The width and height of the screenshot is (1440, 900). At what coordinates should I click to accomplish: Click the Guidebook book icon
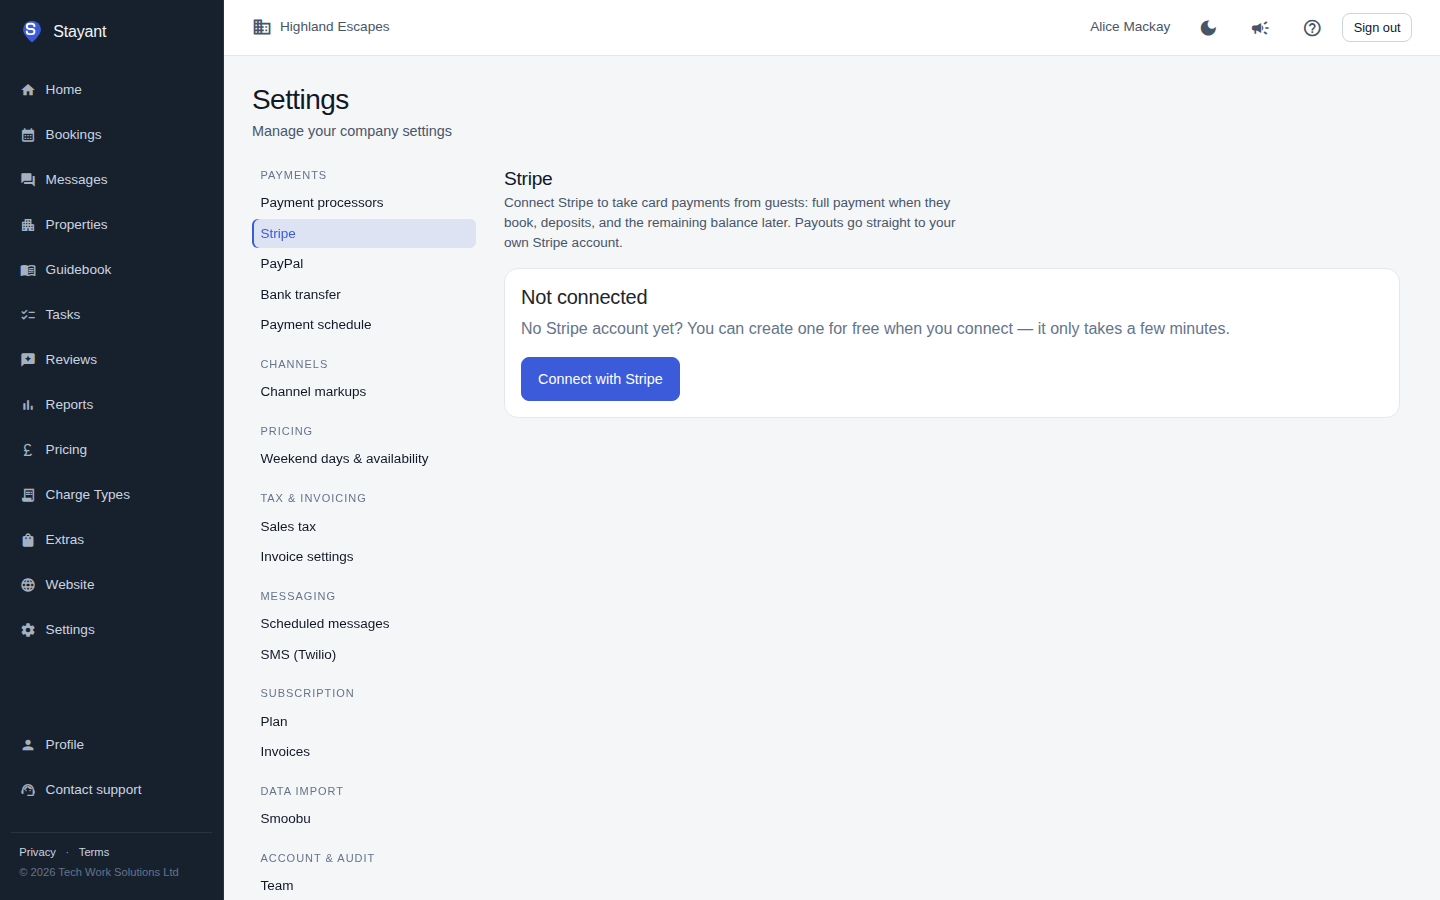pos(28,270)
